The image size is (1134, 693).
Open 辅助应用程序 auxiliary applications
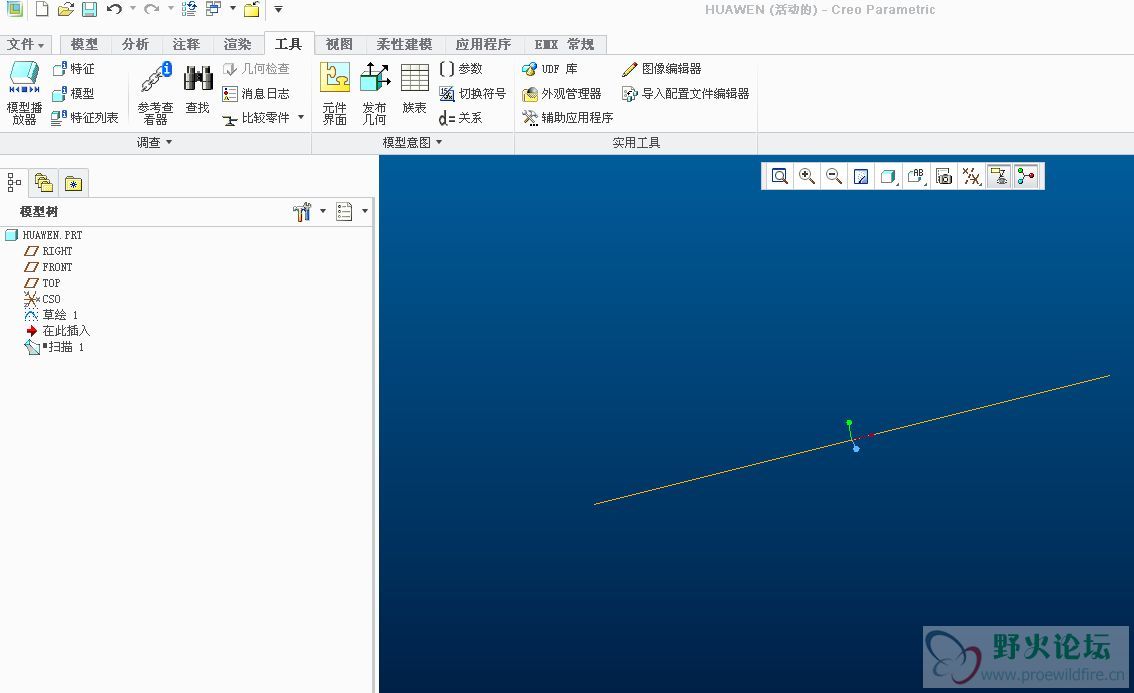pyautogui.click(x=568, y=118)
